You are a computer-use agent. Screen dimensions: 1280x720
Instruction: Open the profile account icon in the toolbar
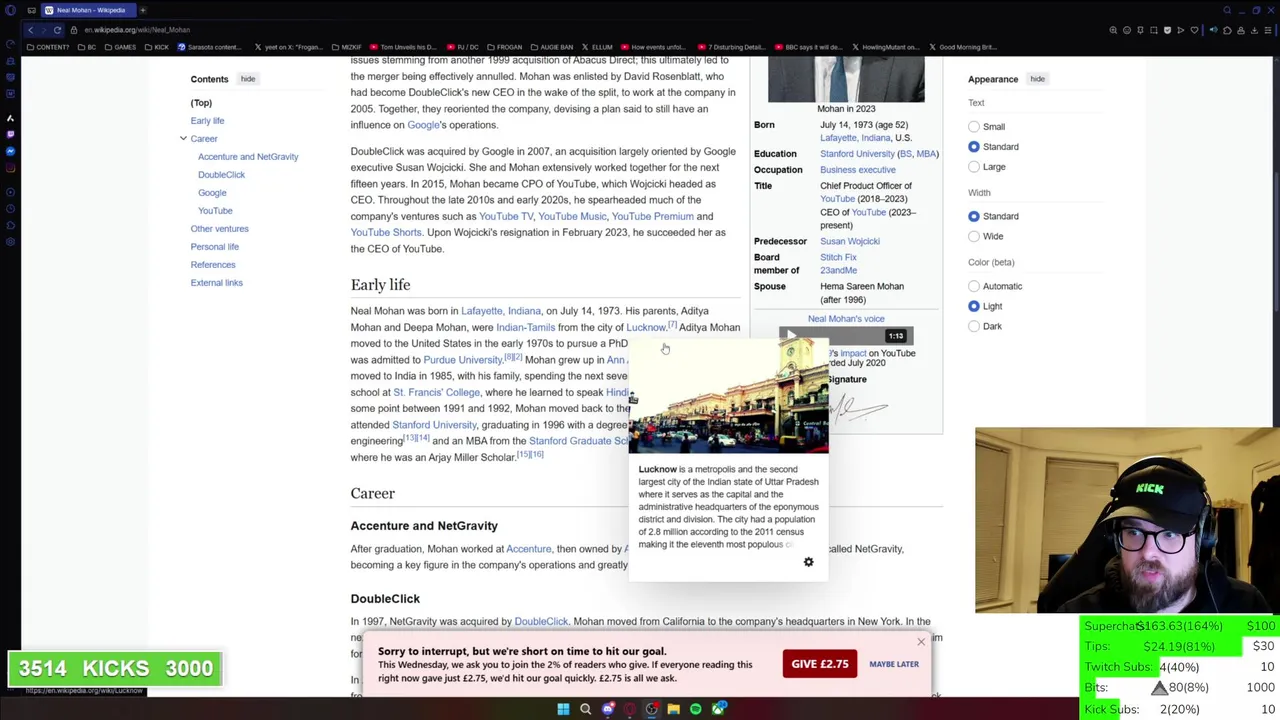(1241, 30)
